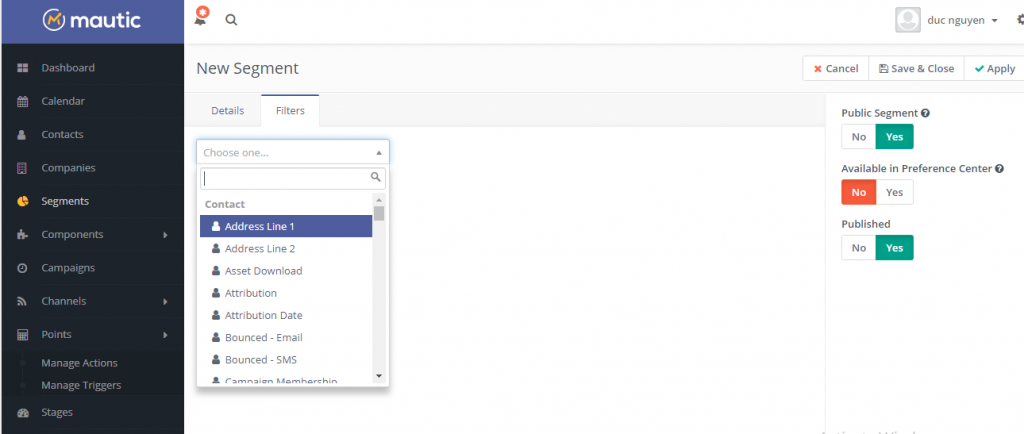Select the Campaigns clock icon

pyautogui.click(x=22, y=268)
